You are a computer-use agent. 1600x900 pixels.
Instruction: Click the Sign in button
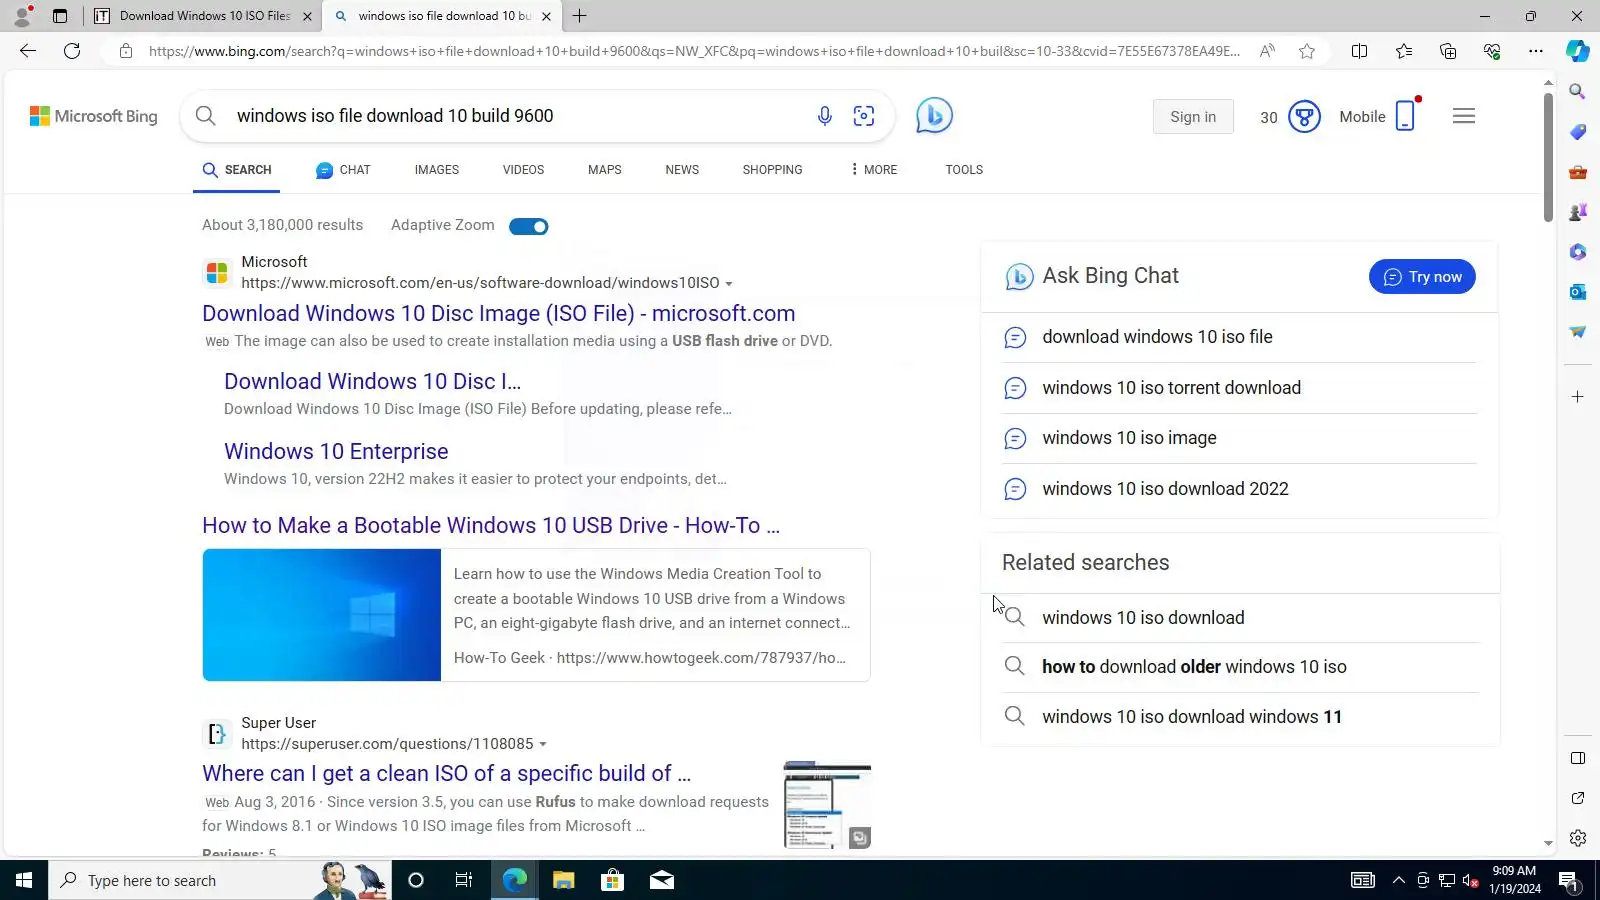click(x=1193, y=117)
